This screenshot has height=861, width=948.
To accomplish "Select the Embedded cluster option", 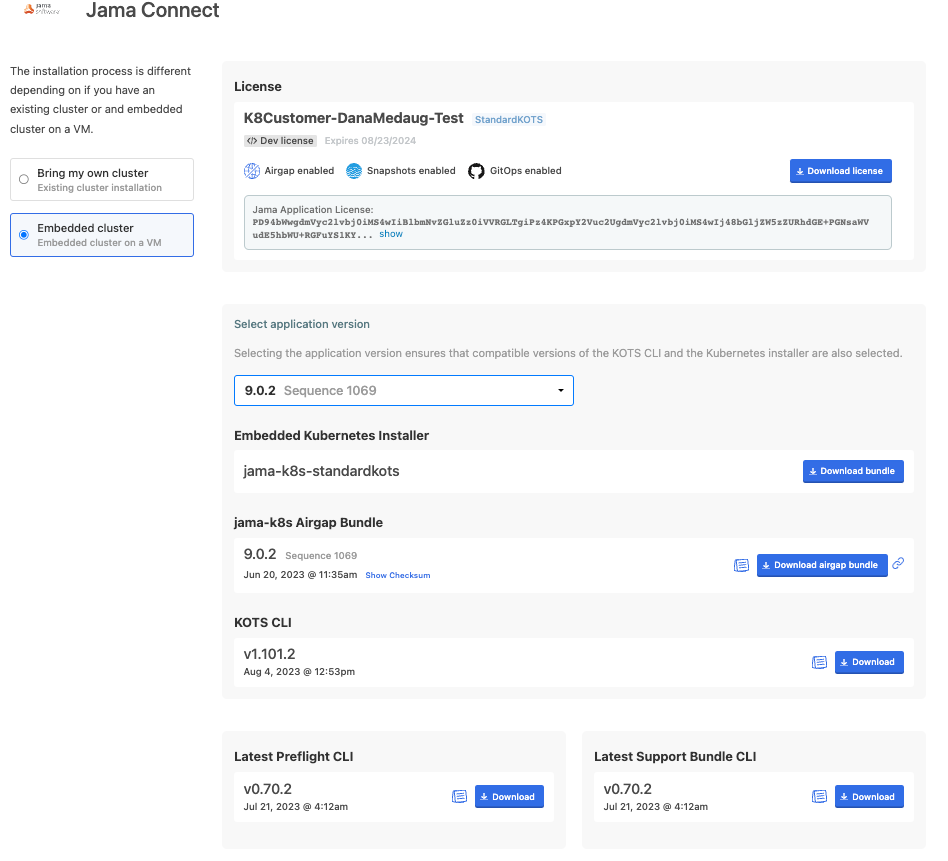I will point(23,235).
